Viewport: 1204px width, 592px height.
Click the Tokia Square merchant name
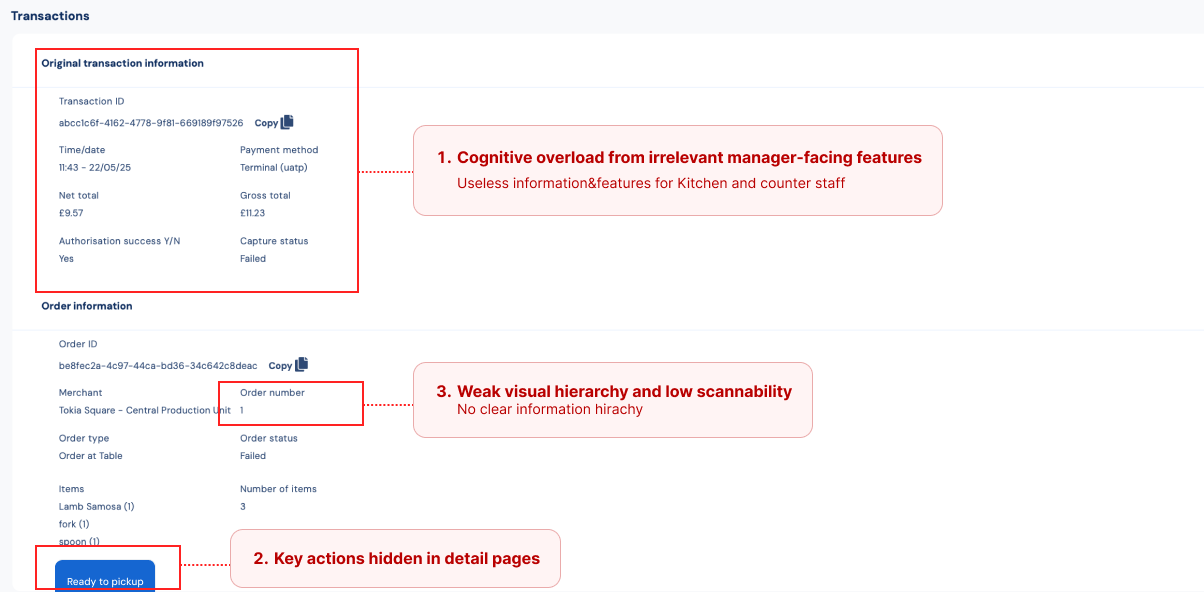[x=145, y=411]
